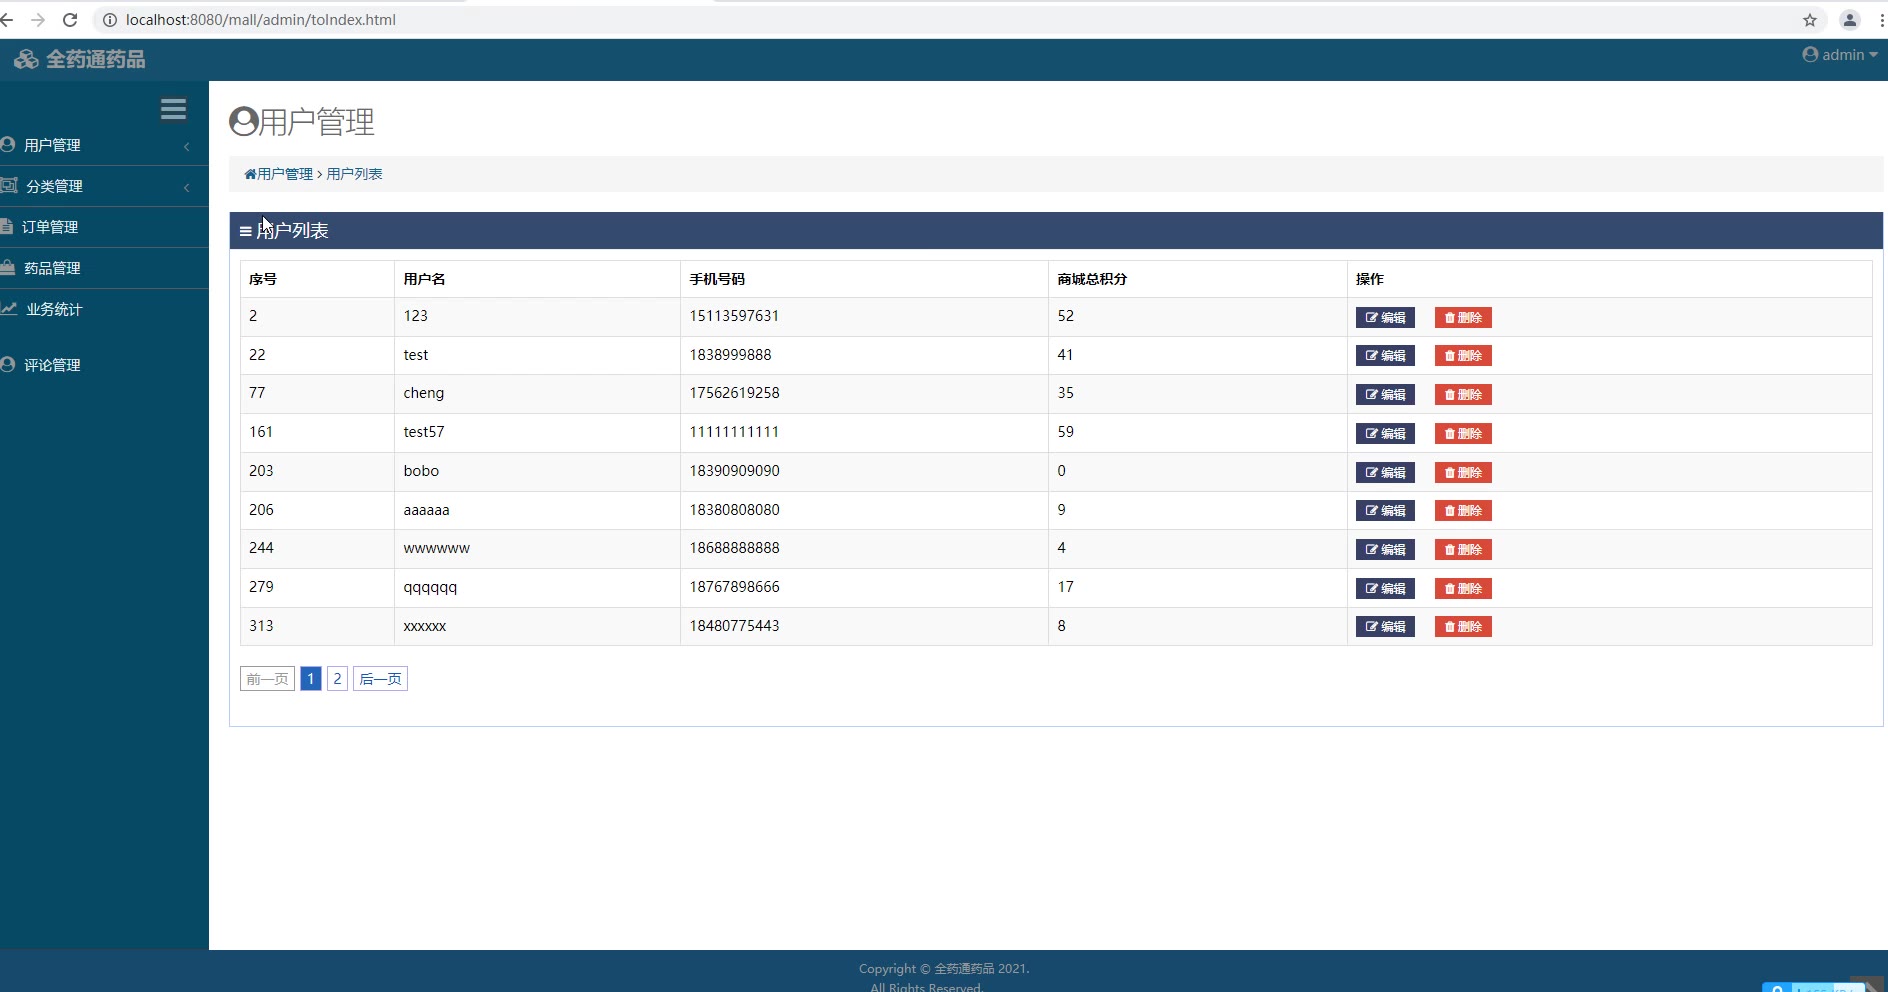Delete user wwwwww
This screenshot has height=992, width=1888.
(1463, 550)
